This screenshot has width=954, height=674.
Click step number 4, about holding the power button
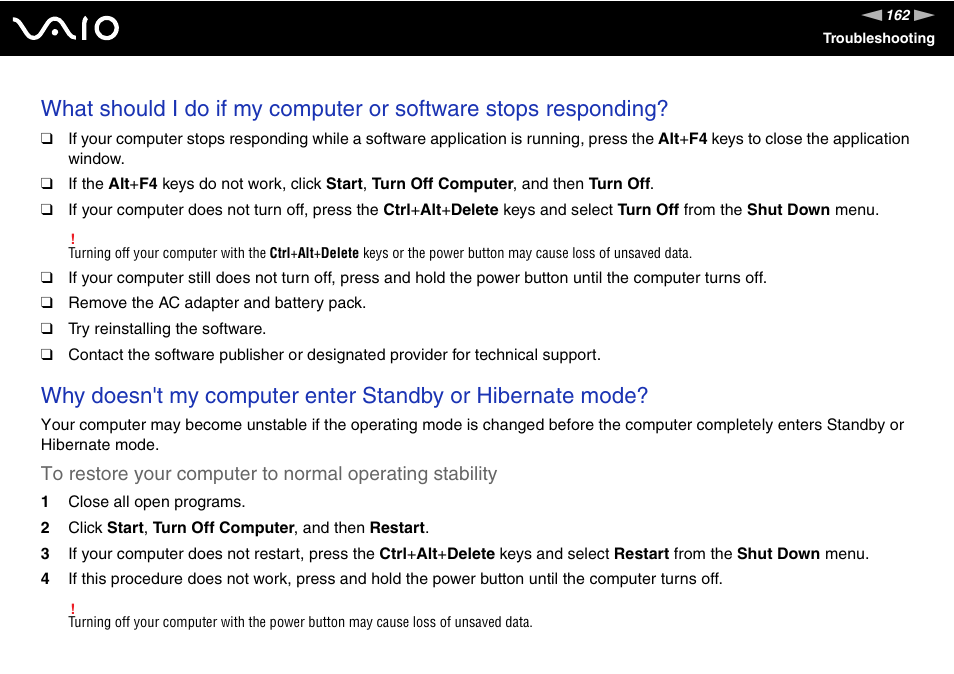45,578
